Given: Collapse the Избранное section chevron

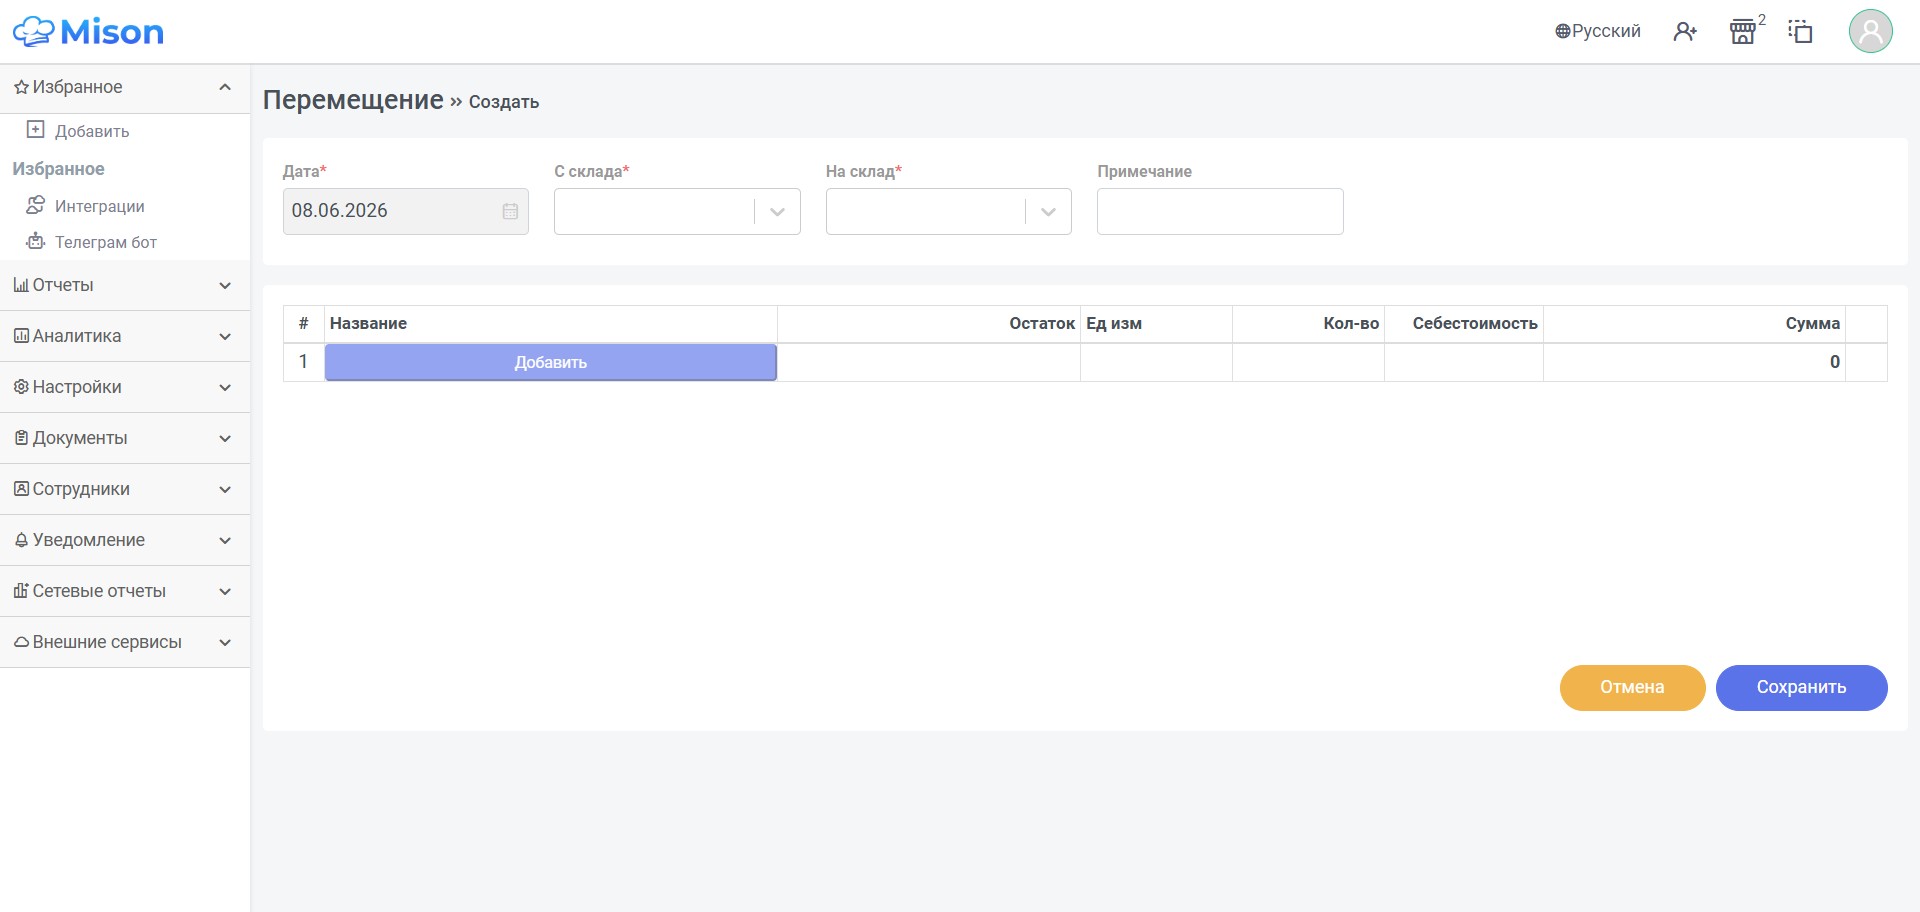Looking at the screenshot, I should click(225, 87).
